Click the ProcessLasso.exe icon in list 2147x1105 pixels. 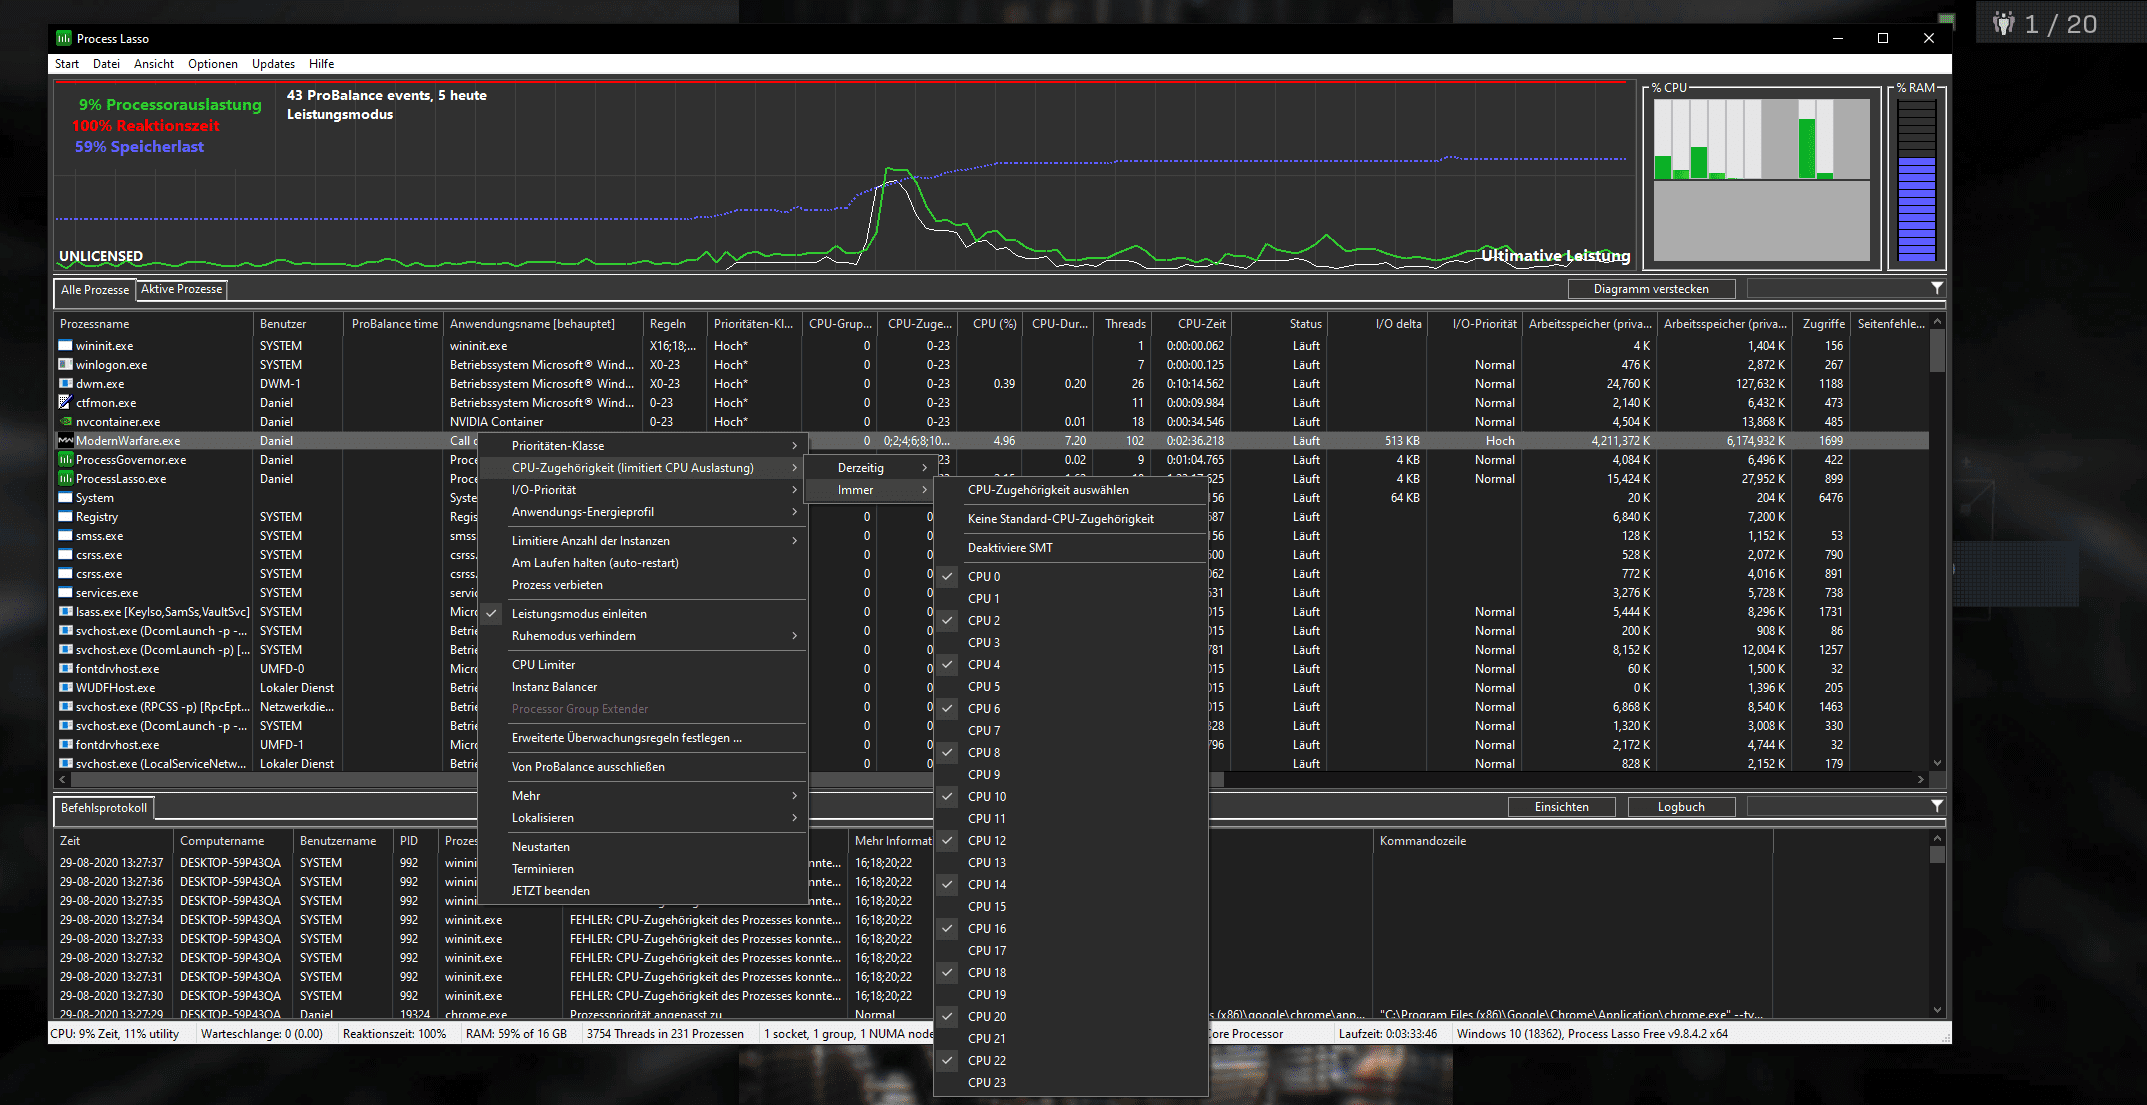66,478
